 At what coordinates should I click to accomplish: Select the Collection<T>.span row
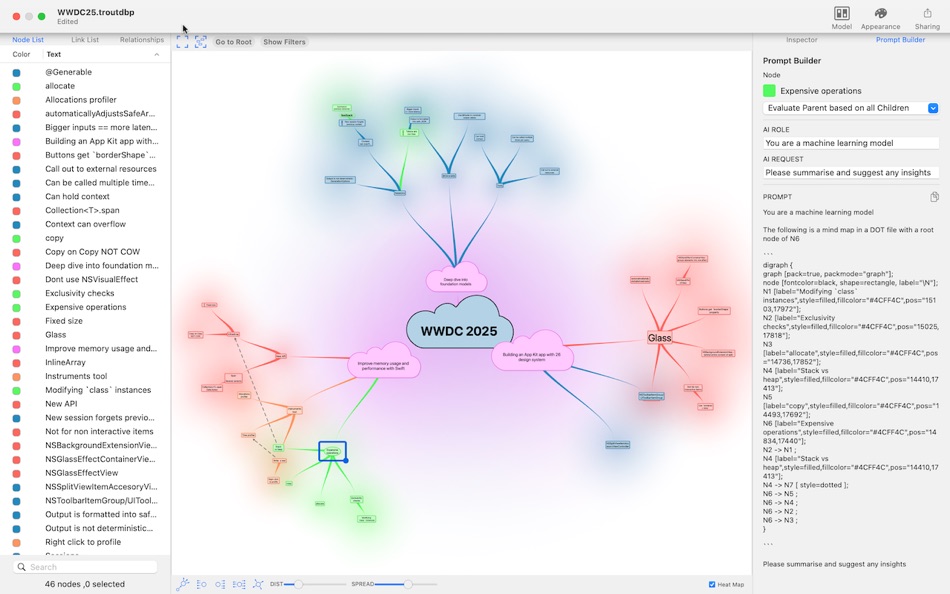[x=85, y=210]
